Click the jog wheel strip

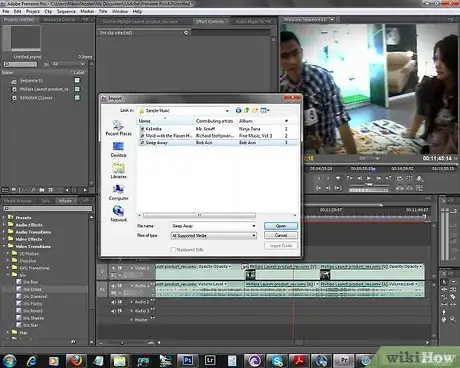click(369, 190)
